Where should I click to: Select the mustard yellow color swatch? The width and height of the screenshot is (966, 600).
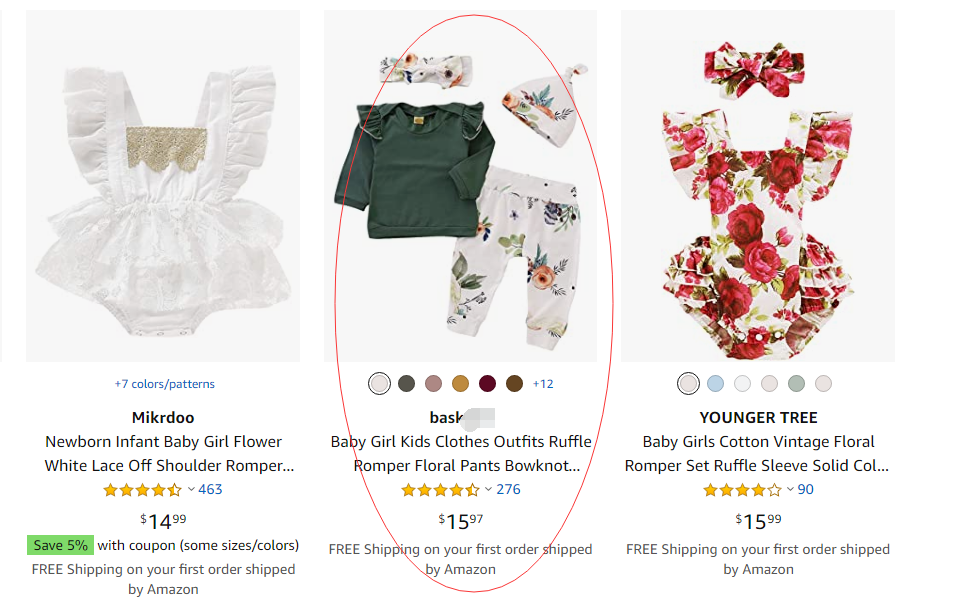pyautogui.click(x=460, y=384)
